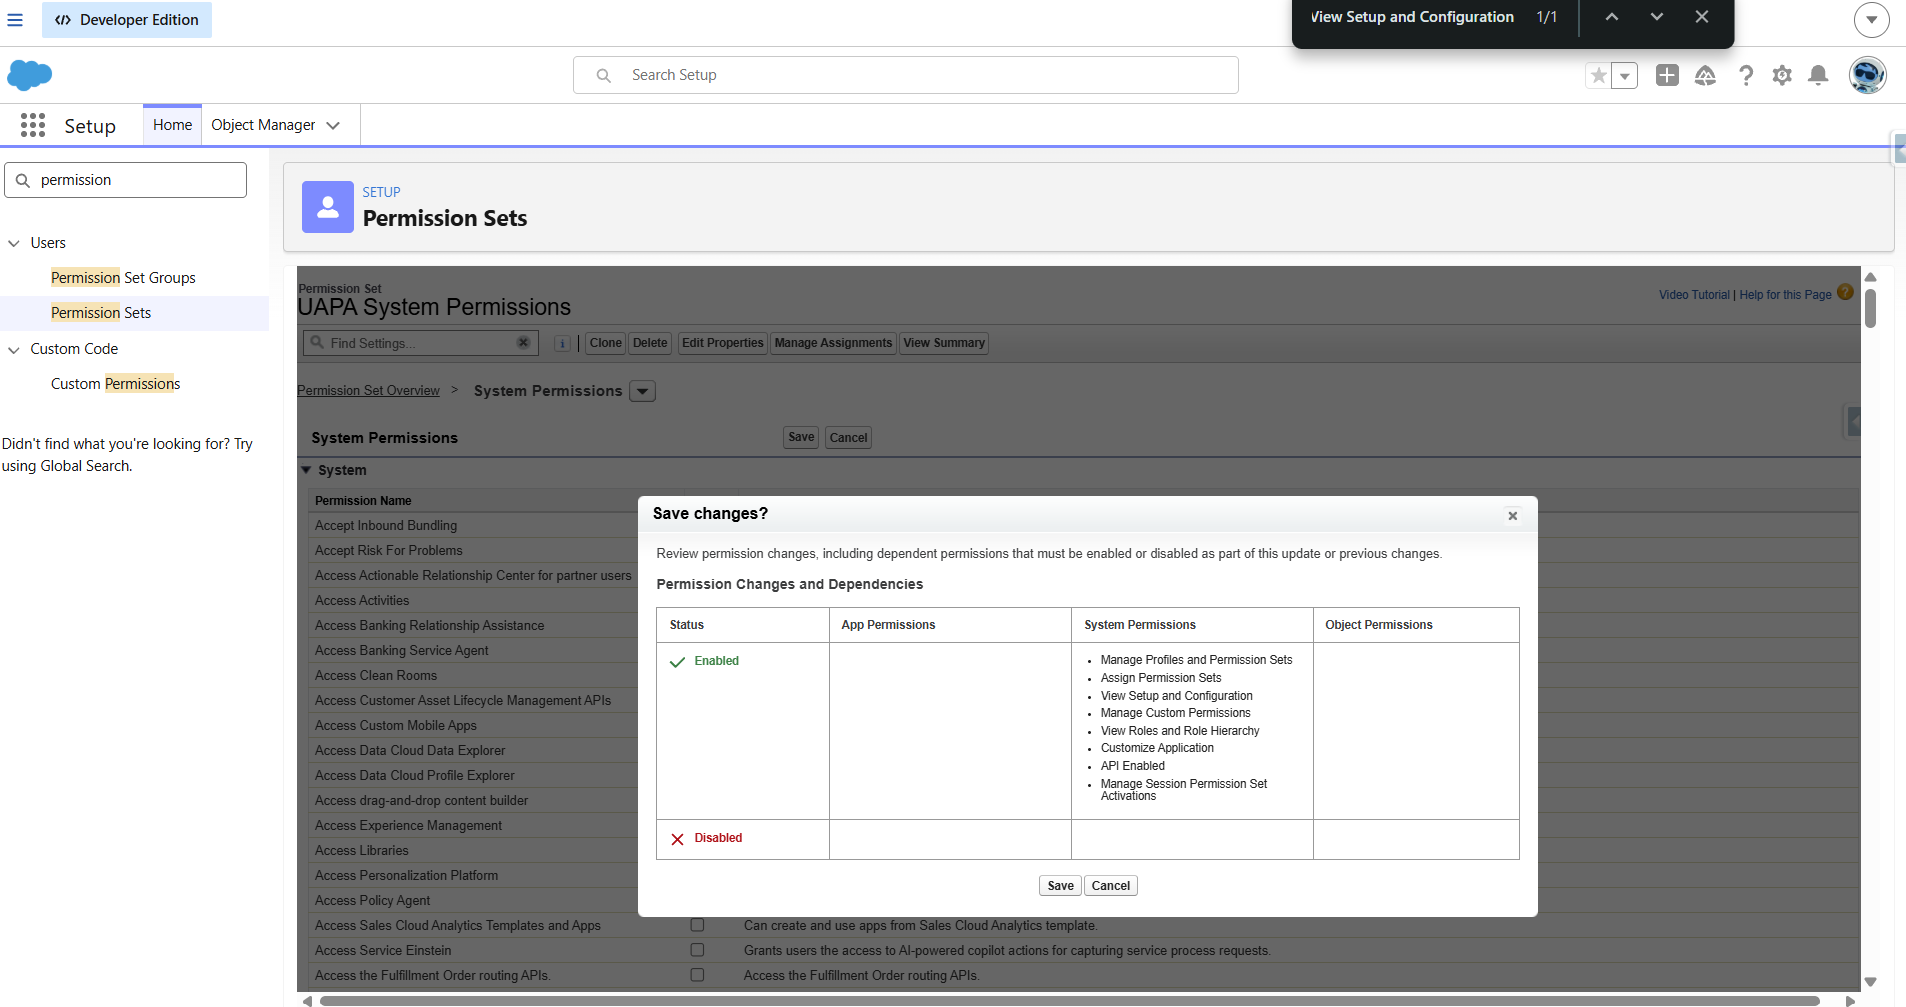Click the scroll down arrow
Image resolution: width=1906 pixels, height=1007 pixels.
(1870, 982)
